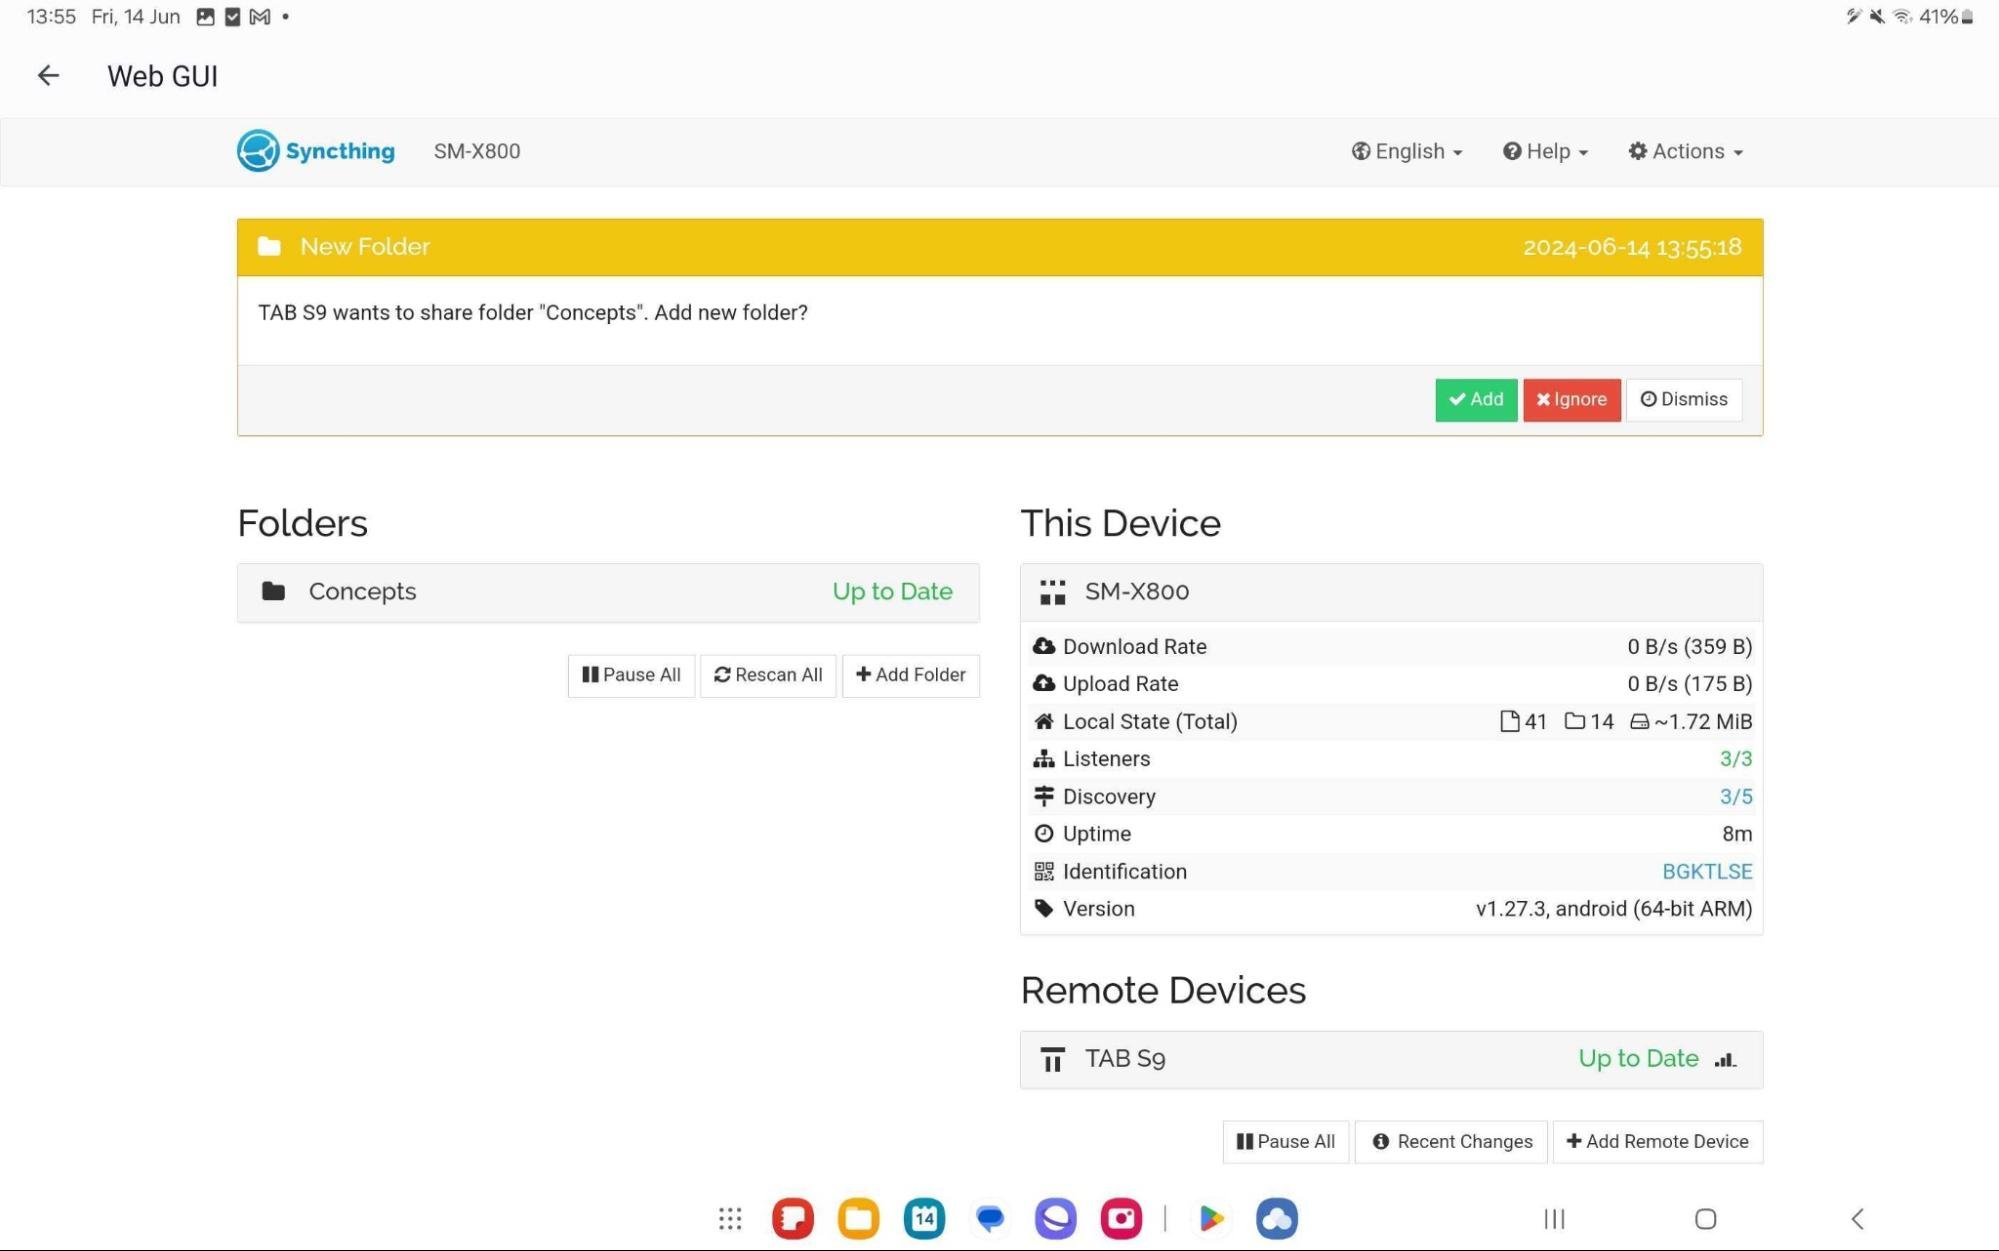Click the Syncthing logo

pos(316,151)
